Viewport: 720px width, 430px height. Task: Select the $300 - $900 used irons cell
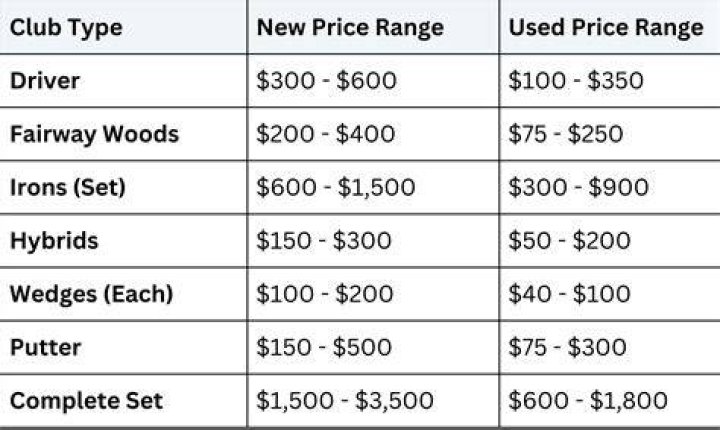579,188
